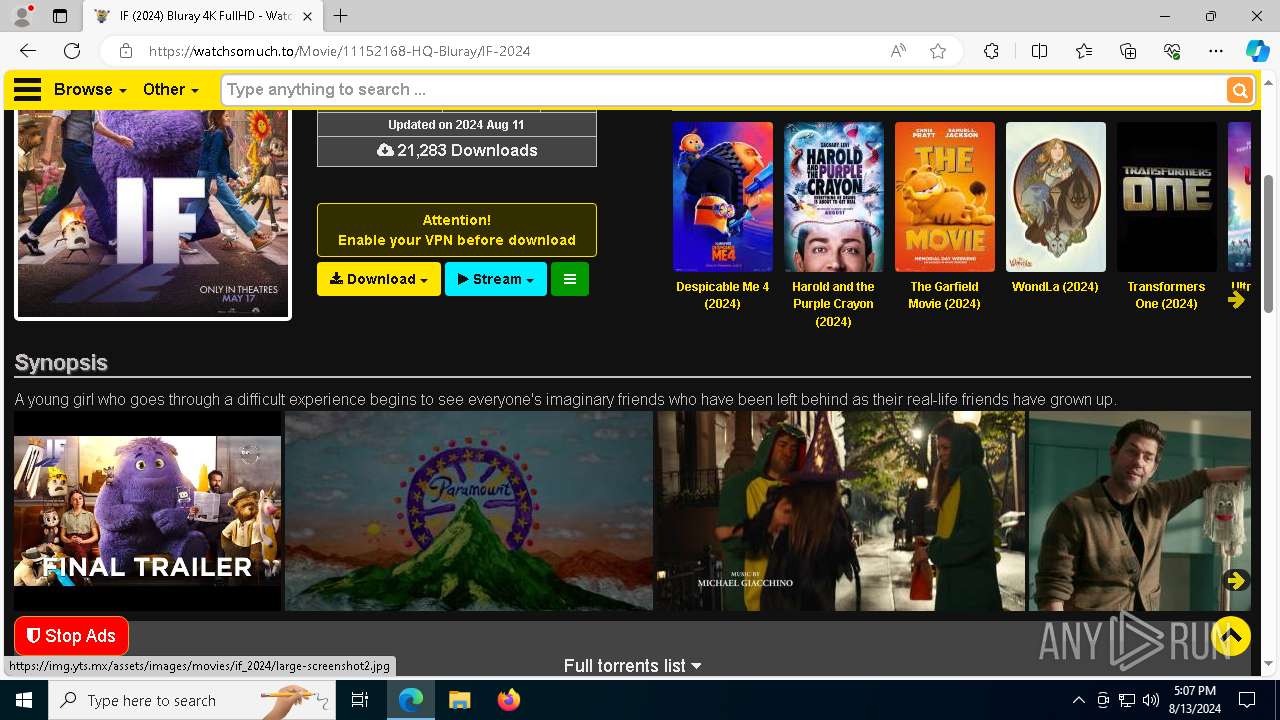Image resolution: width=1280 pixels, height=720 pixels.
Task: Open the WondLa poster thumbnail
Action: tap(1056, 197)
